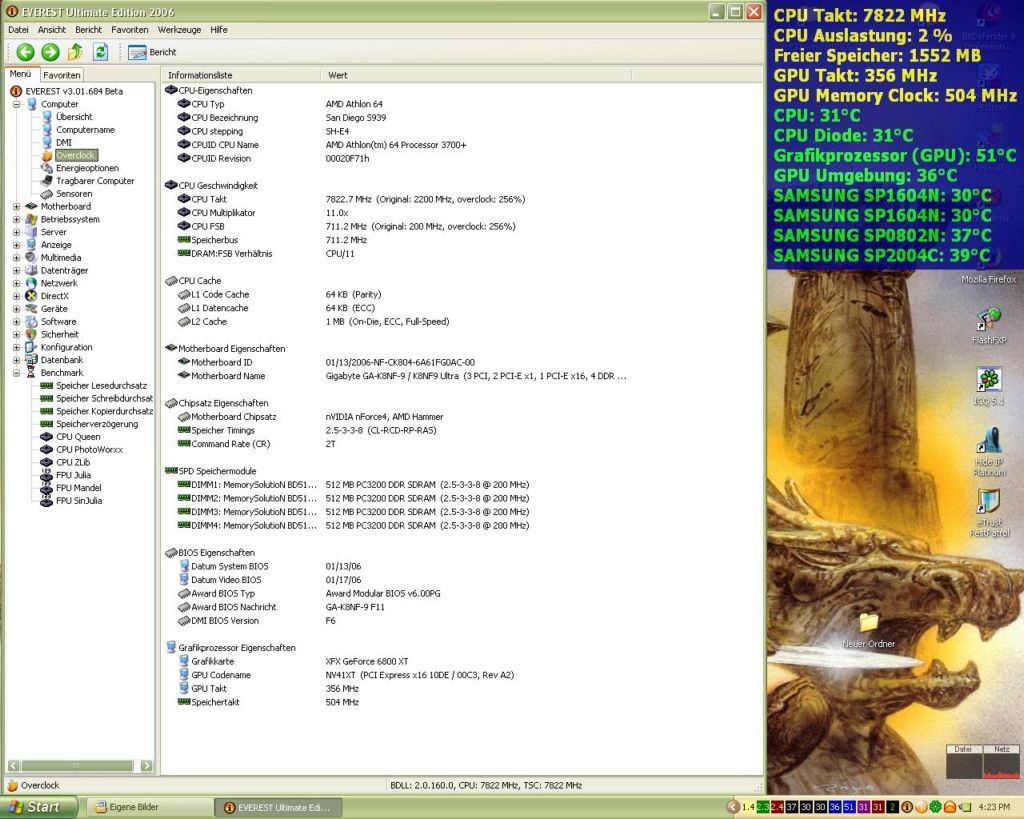Viewport: 1024px width, 819px height.
Task: Select Übersicht in the tree
Action: click(74, 117)
